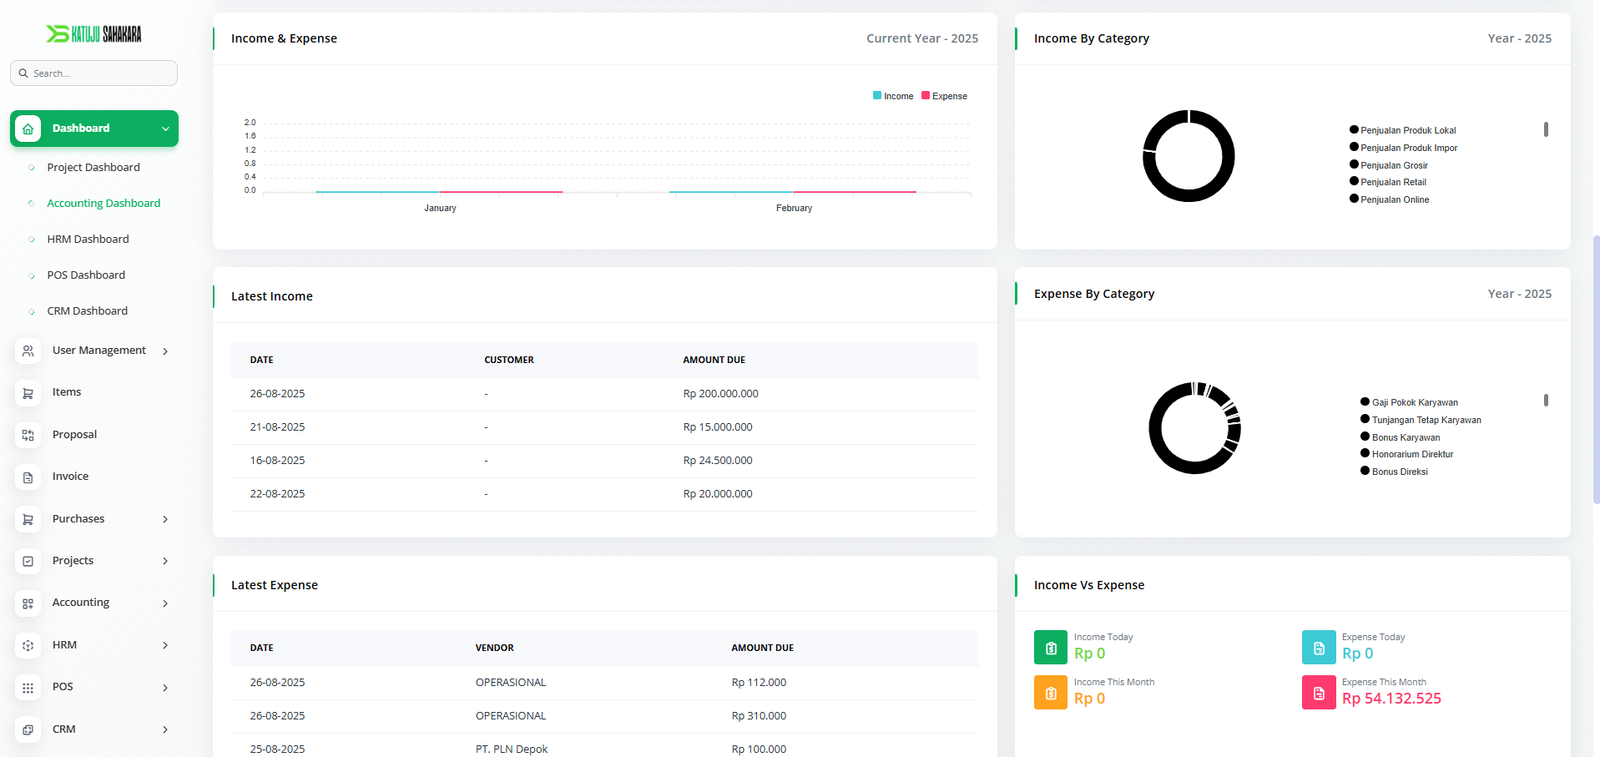
Task: Click the Katuju Sahakara logo
Action: (x=94, y=34)
